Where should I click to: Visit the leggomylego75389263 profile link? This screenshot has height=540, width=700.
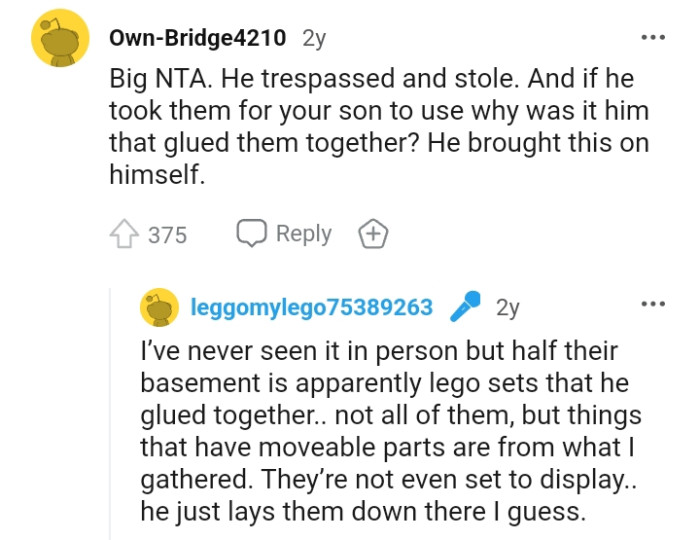311,307
